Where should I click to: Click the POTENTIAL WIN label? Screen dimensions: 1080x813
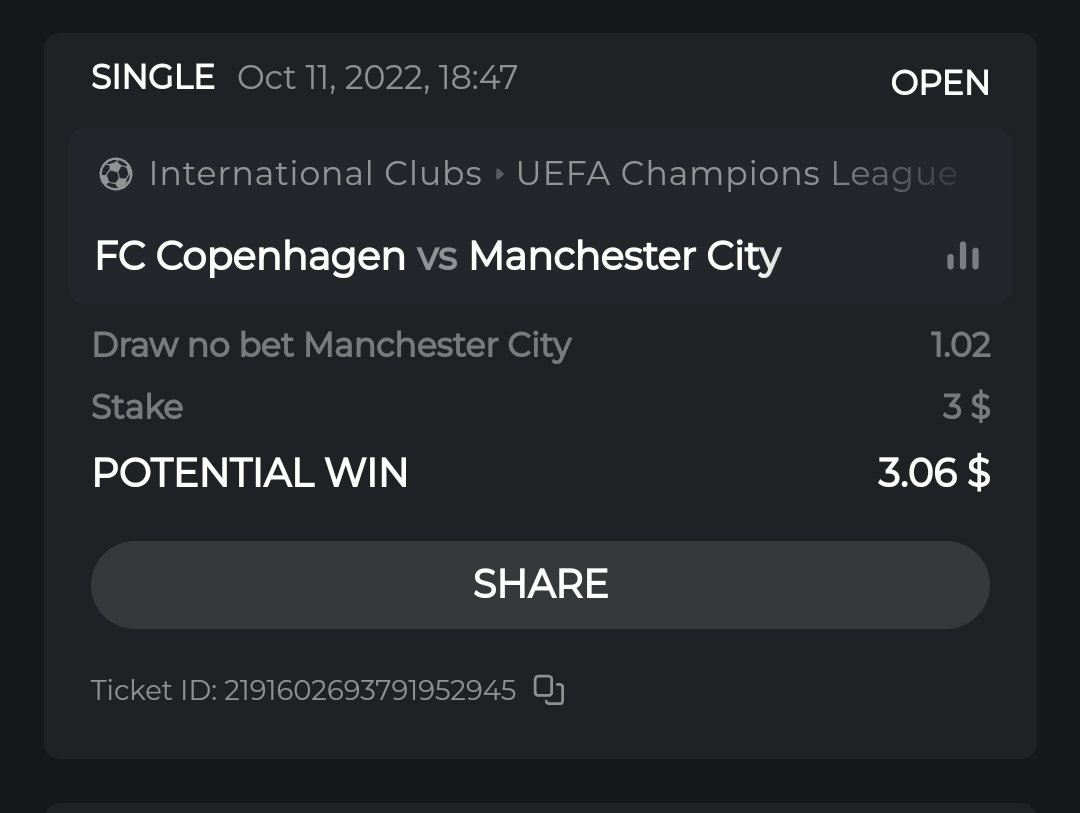[250, 473]
